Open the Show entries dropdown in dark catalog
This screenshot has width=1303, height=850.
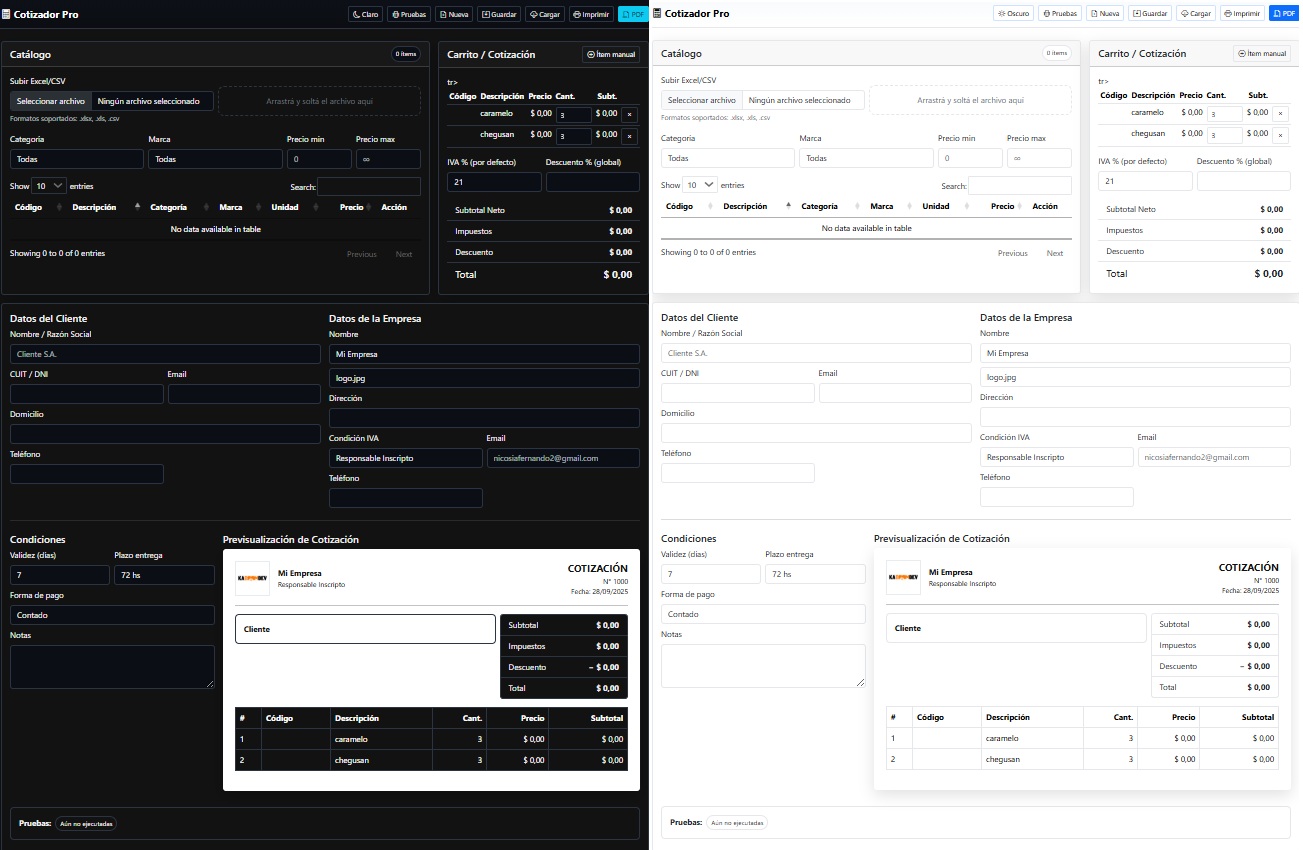coord(49,186)
